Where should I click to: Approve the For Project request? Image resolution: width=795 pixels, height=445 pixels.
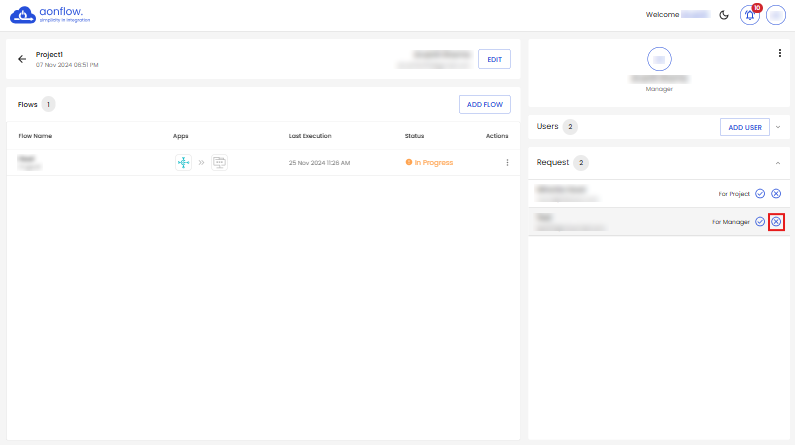click(x=760, y=193)
